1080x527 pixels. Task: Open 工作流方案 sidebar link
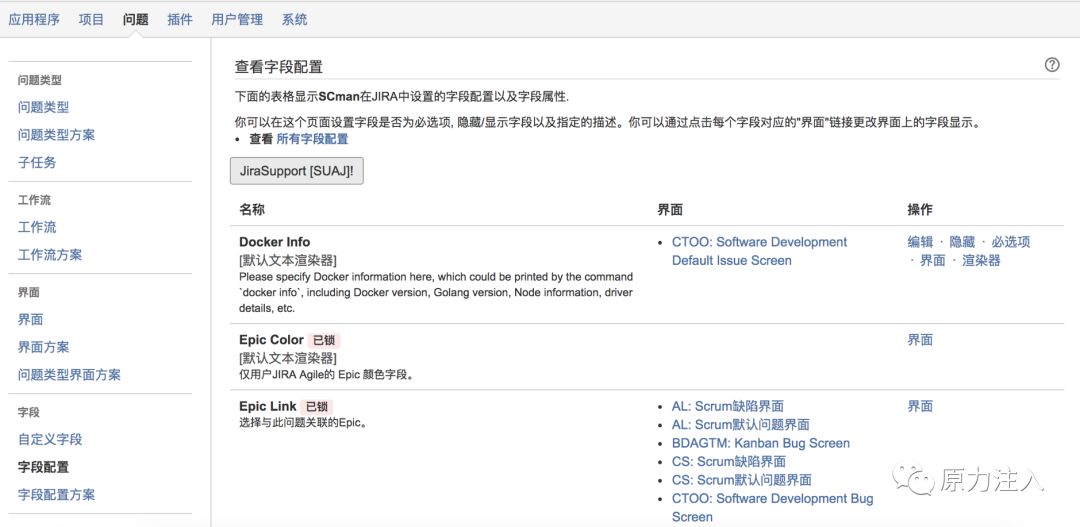coord(50,255)
